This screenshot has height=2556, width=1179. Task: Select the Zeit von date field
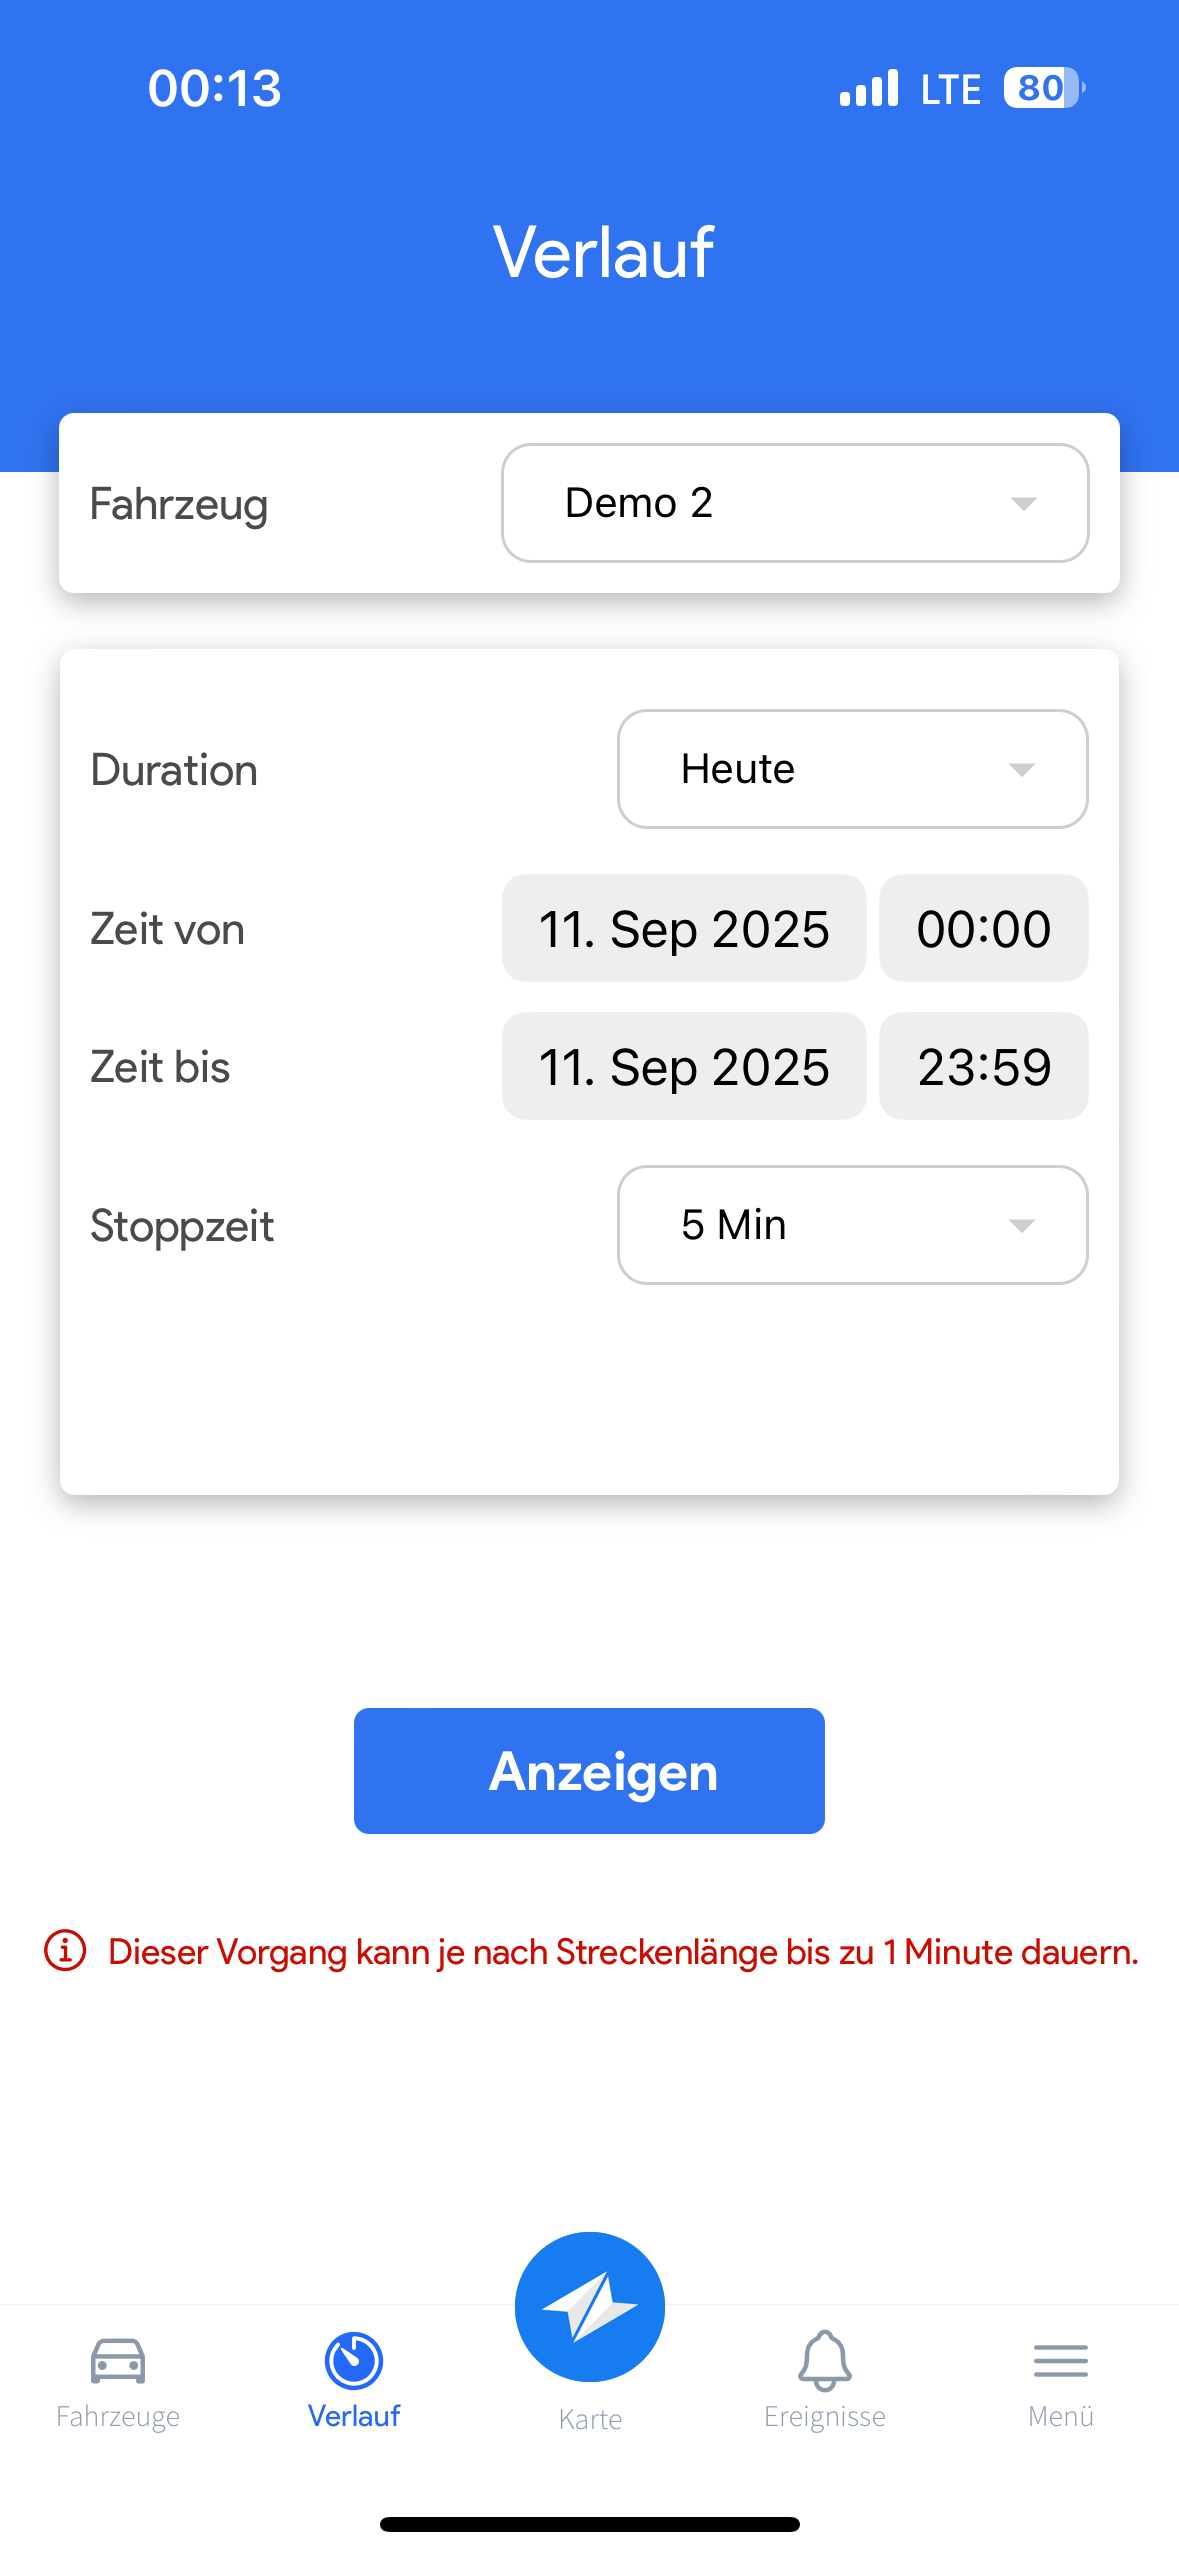684,929
